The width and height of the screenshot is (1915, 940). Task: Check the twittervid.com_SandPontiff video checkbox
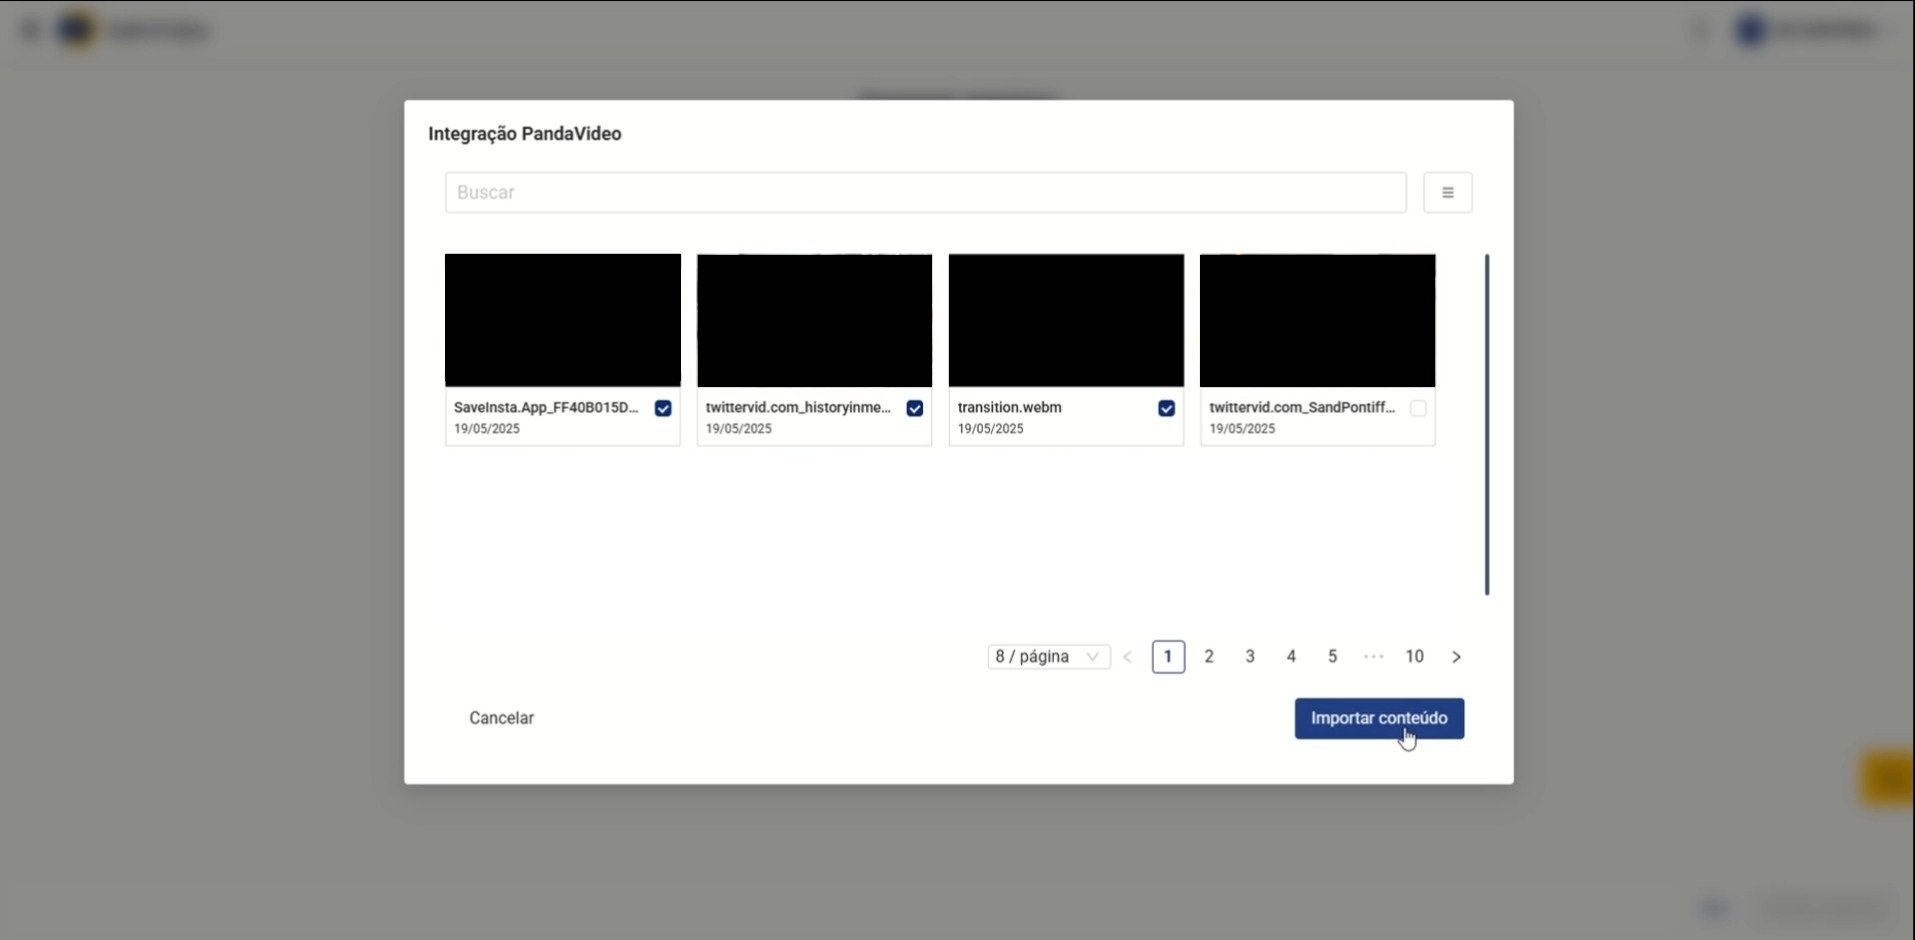(1418, 408)
